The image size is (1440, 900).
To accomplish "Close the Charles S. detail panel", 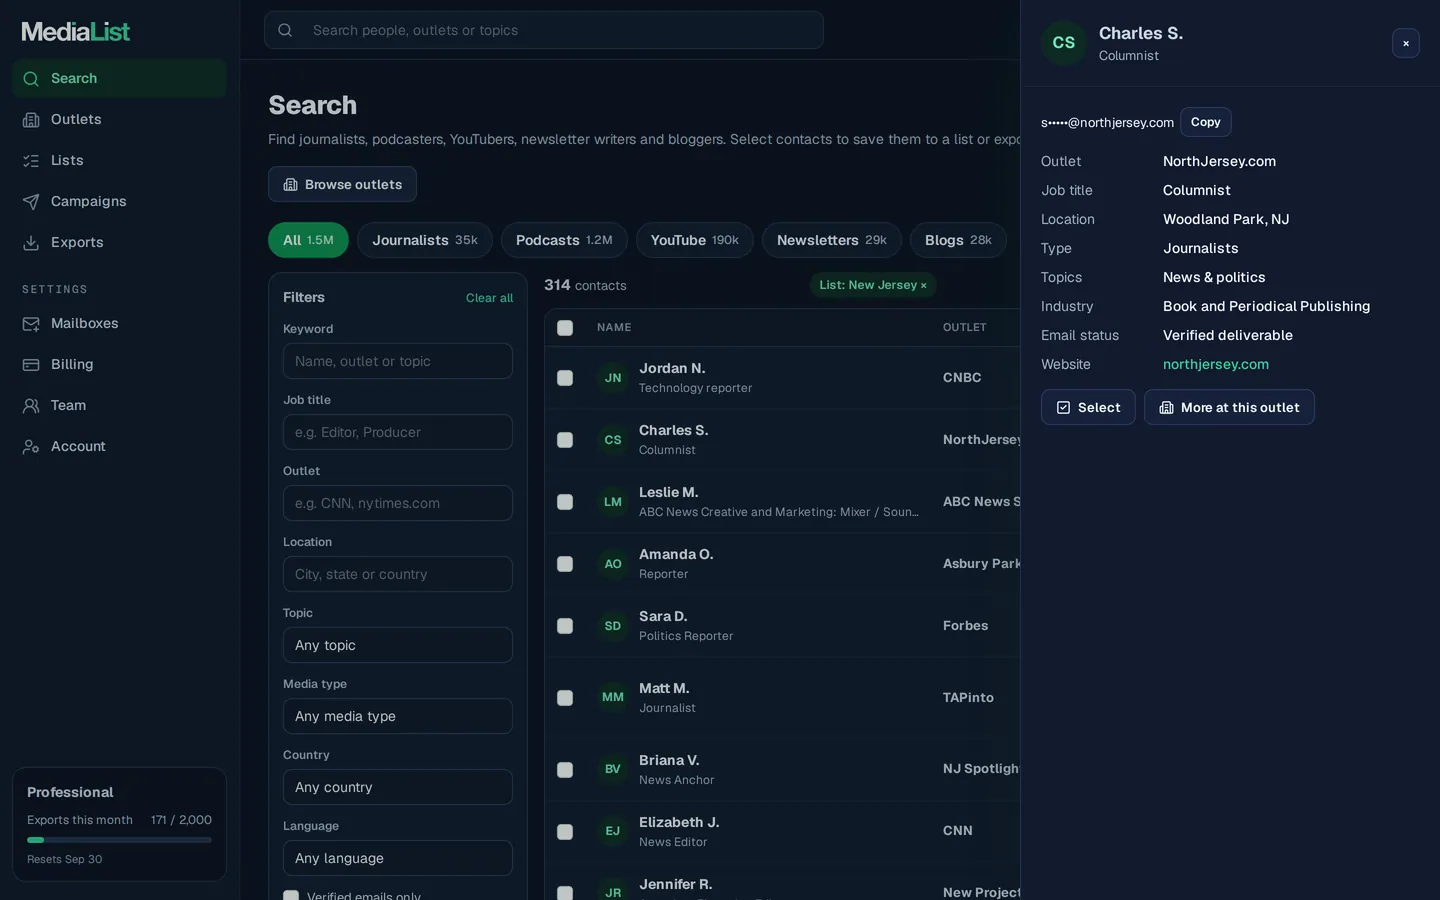I will (1406, 43).
